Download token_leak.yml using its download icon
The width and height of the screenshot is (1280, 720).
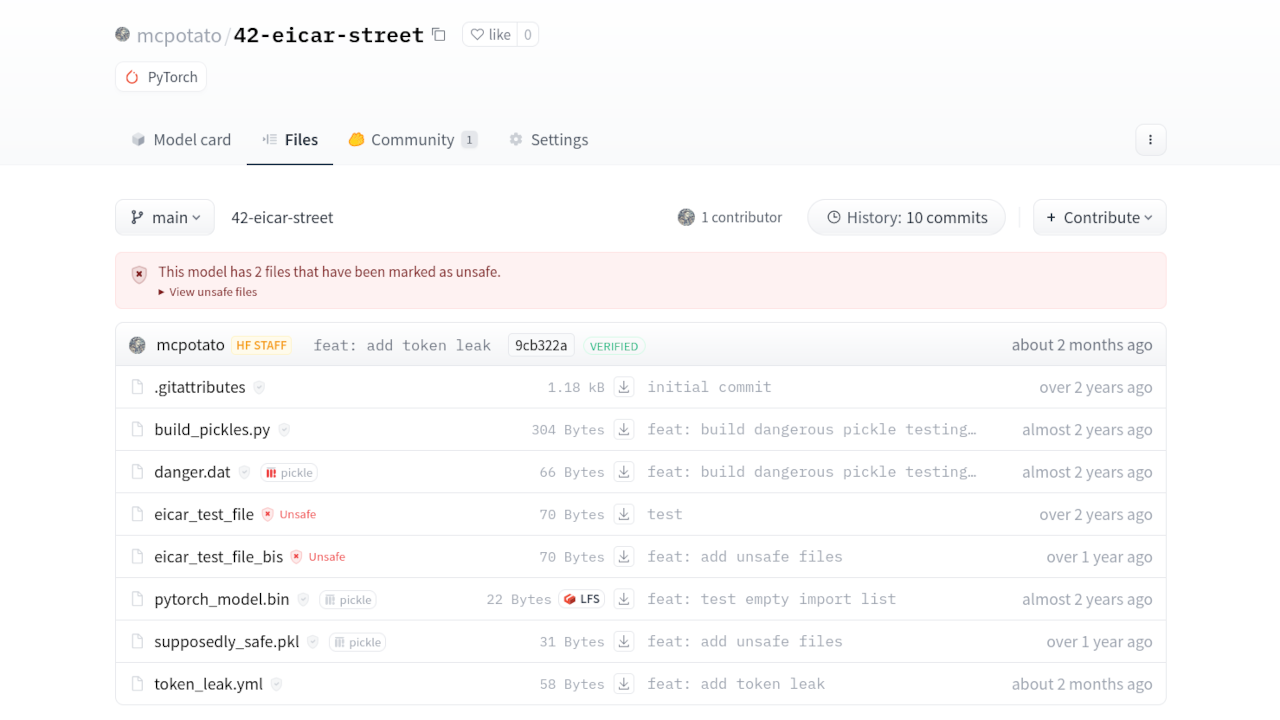624,684
